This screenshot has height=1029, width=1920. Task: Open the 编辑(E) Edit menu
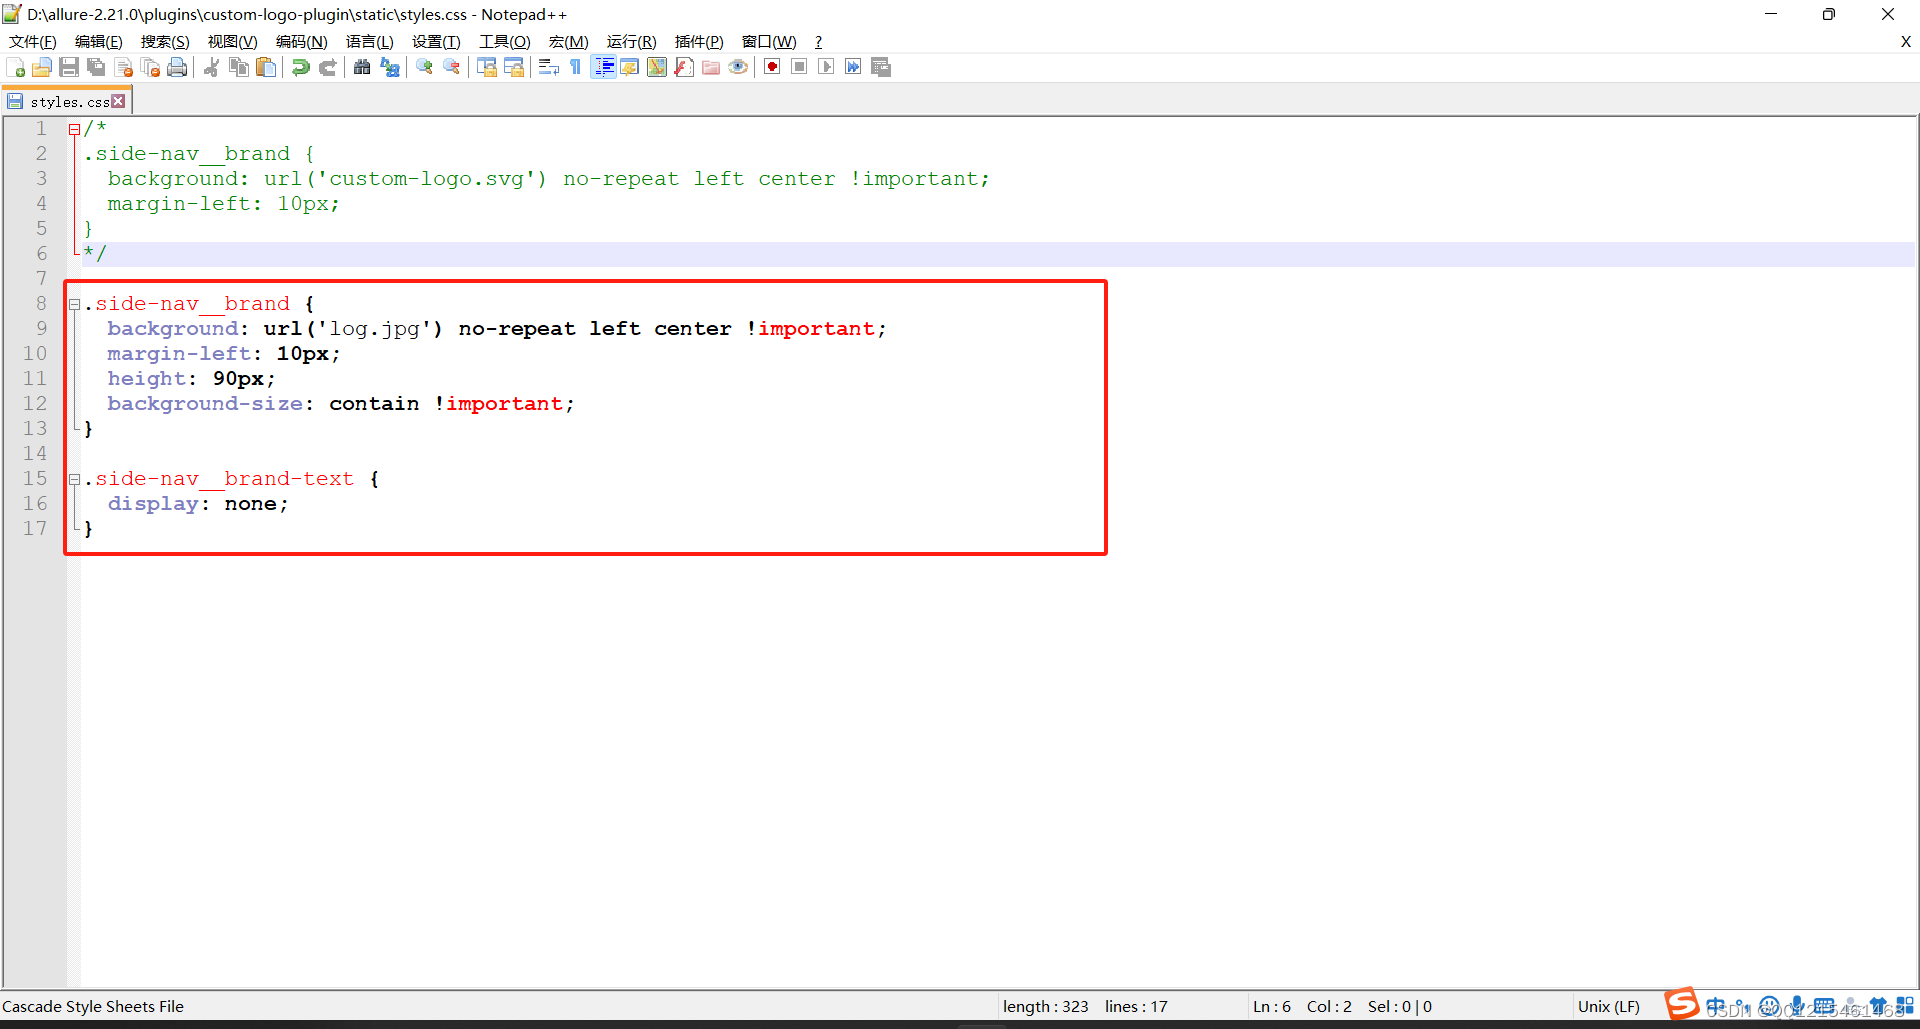[x=99, y=41]
